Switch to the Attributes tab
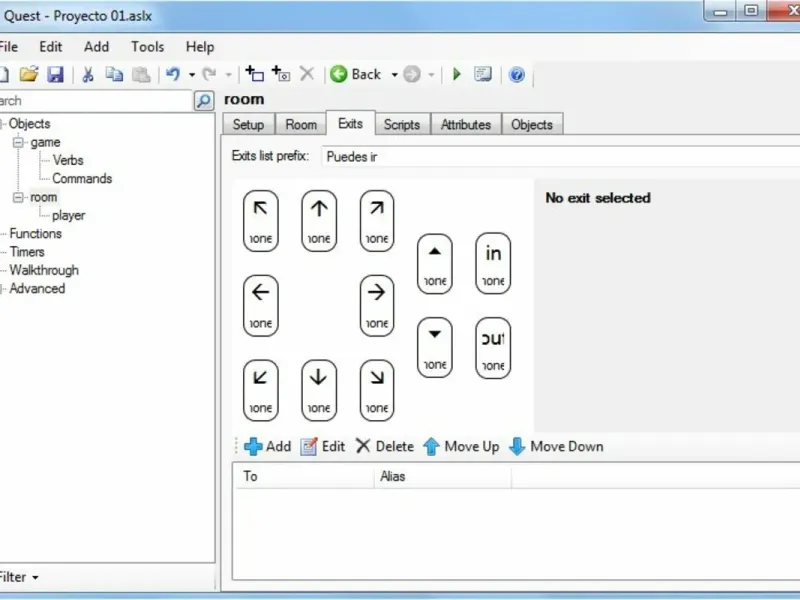 coord(466,124)
